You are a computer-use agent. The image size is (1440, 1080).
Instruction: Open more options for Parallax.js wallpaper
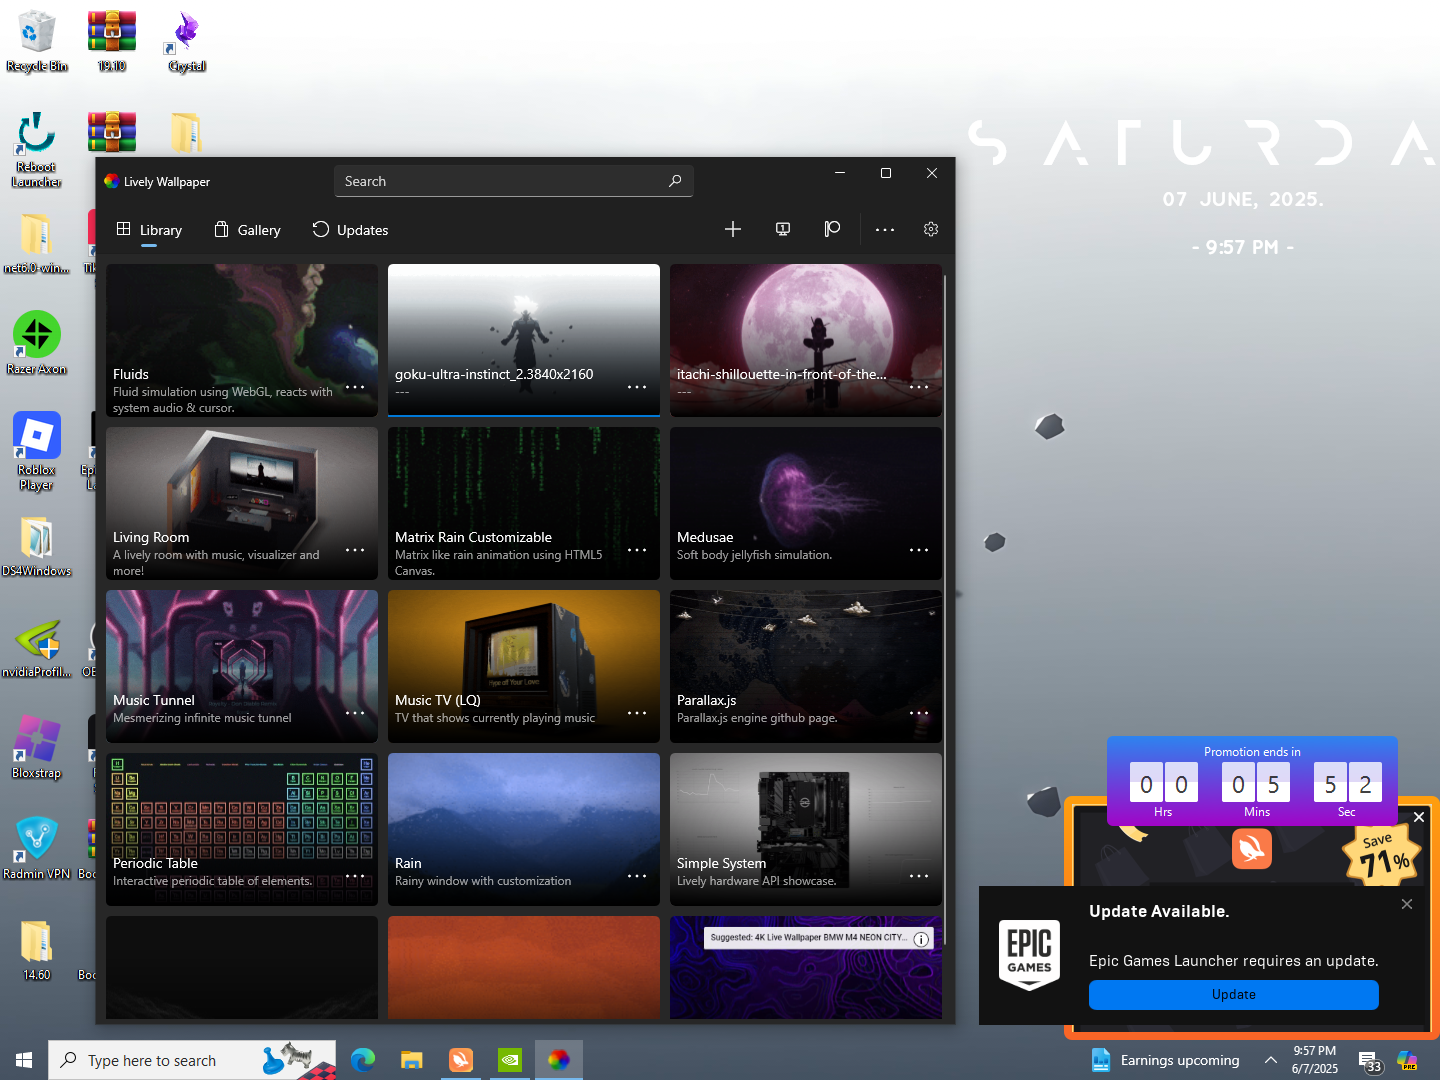[919, 713]
